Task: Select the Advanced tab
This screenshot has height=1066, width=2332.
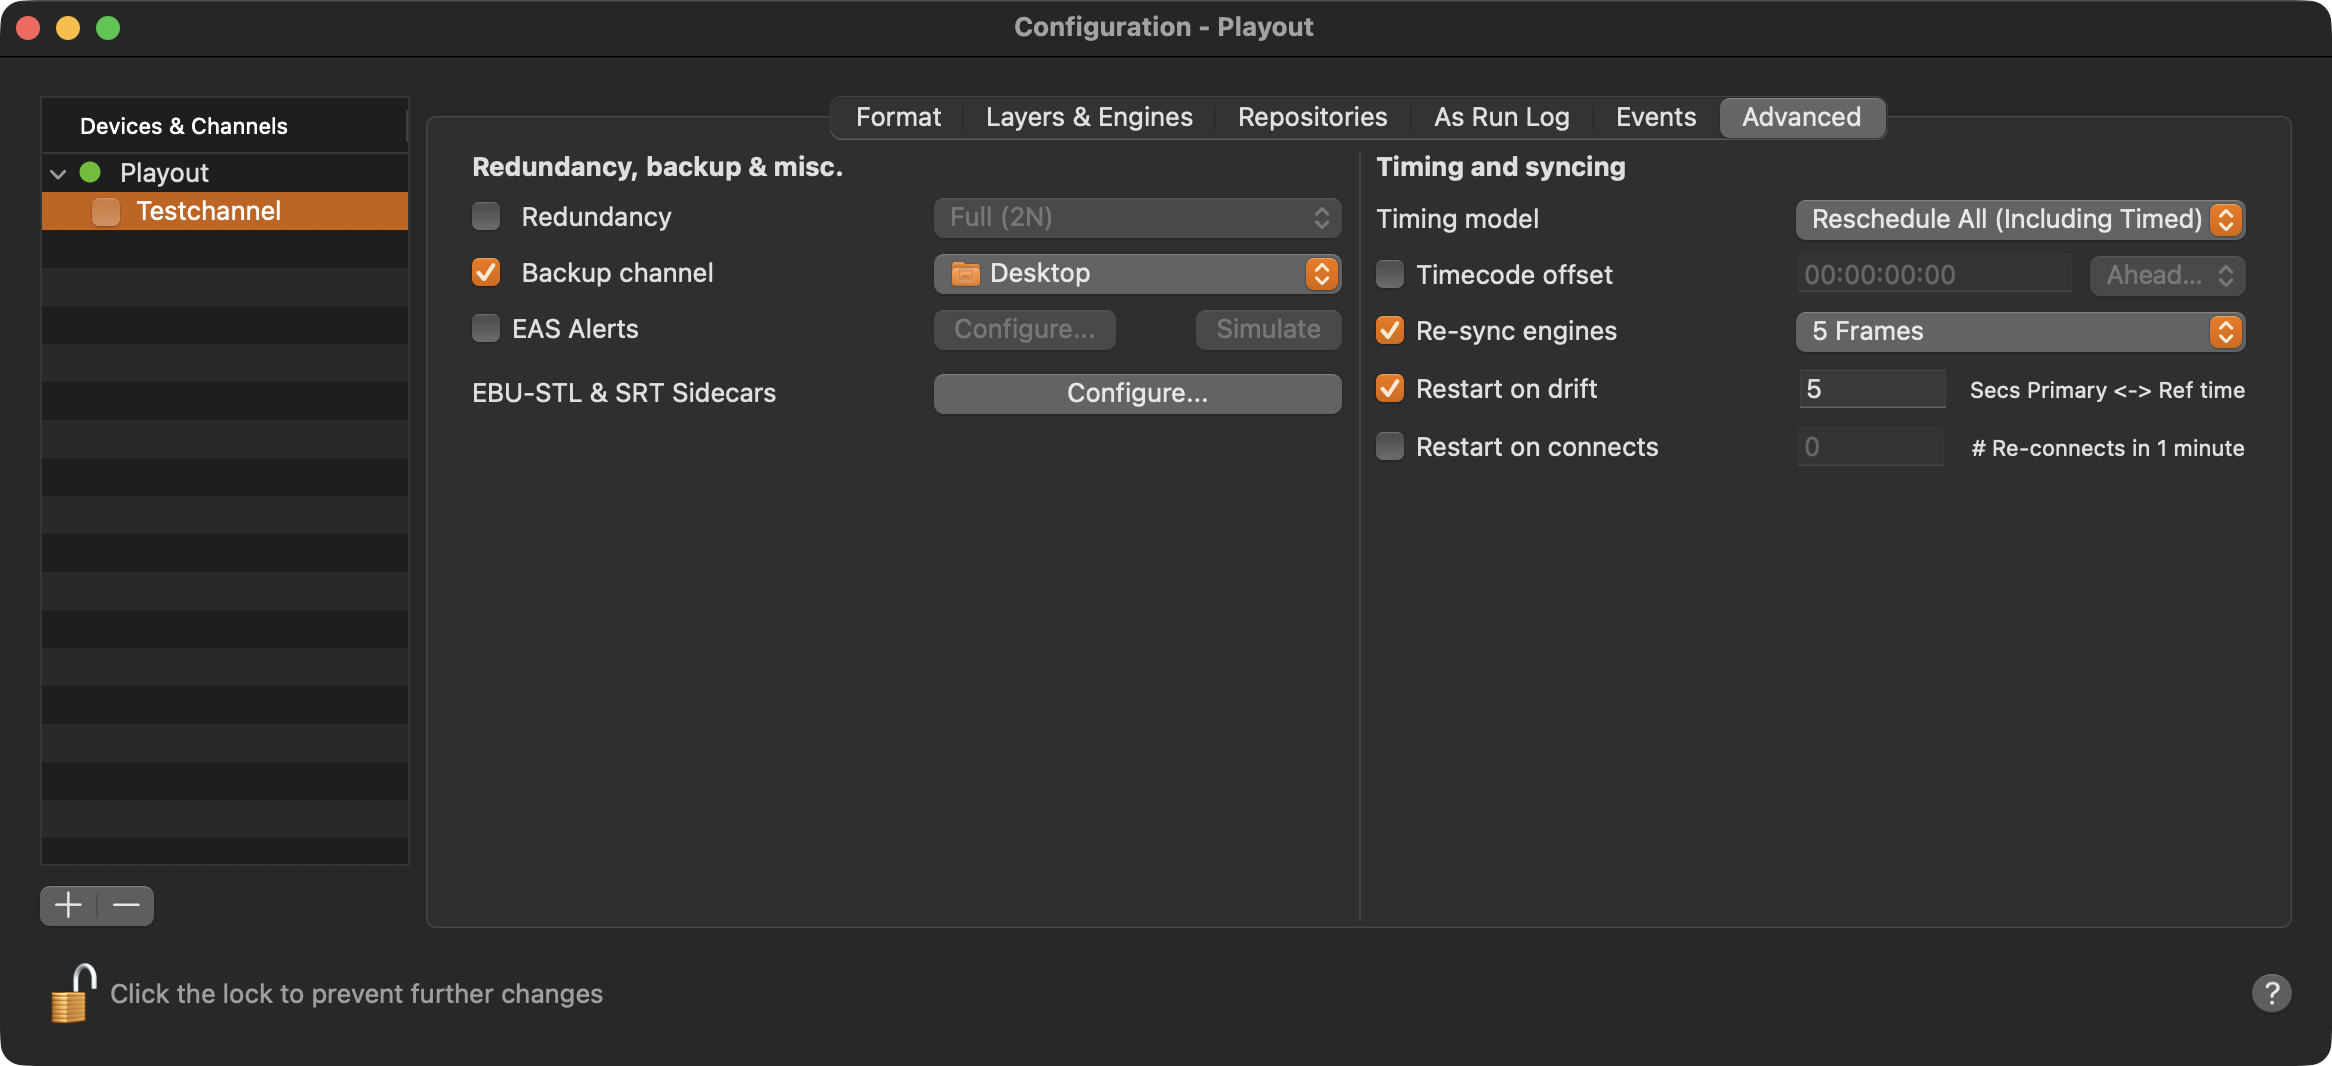Action: point(1802,117)
